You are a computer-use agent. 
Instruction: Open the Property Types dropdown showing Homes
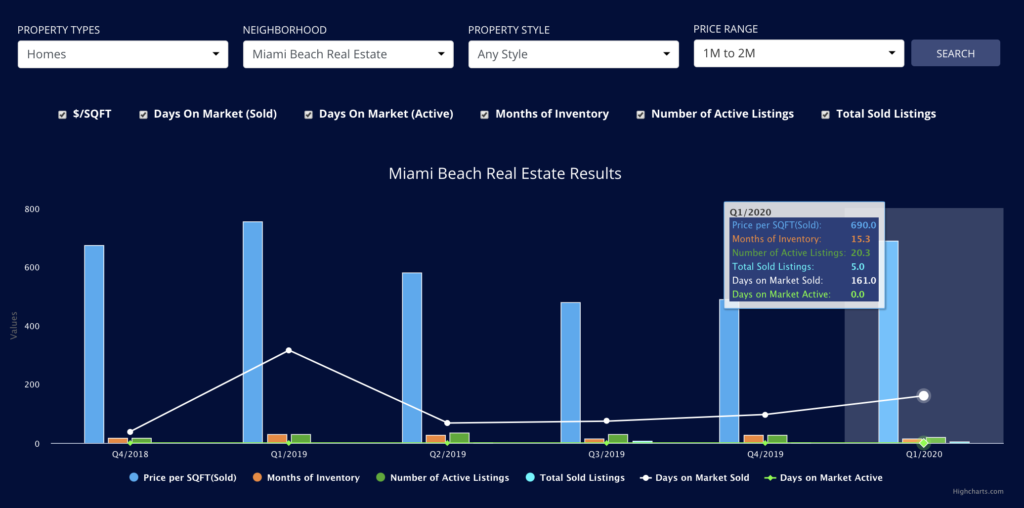pos(123,54)
